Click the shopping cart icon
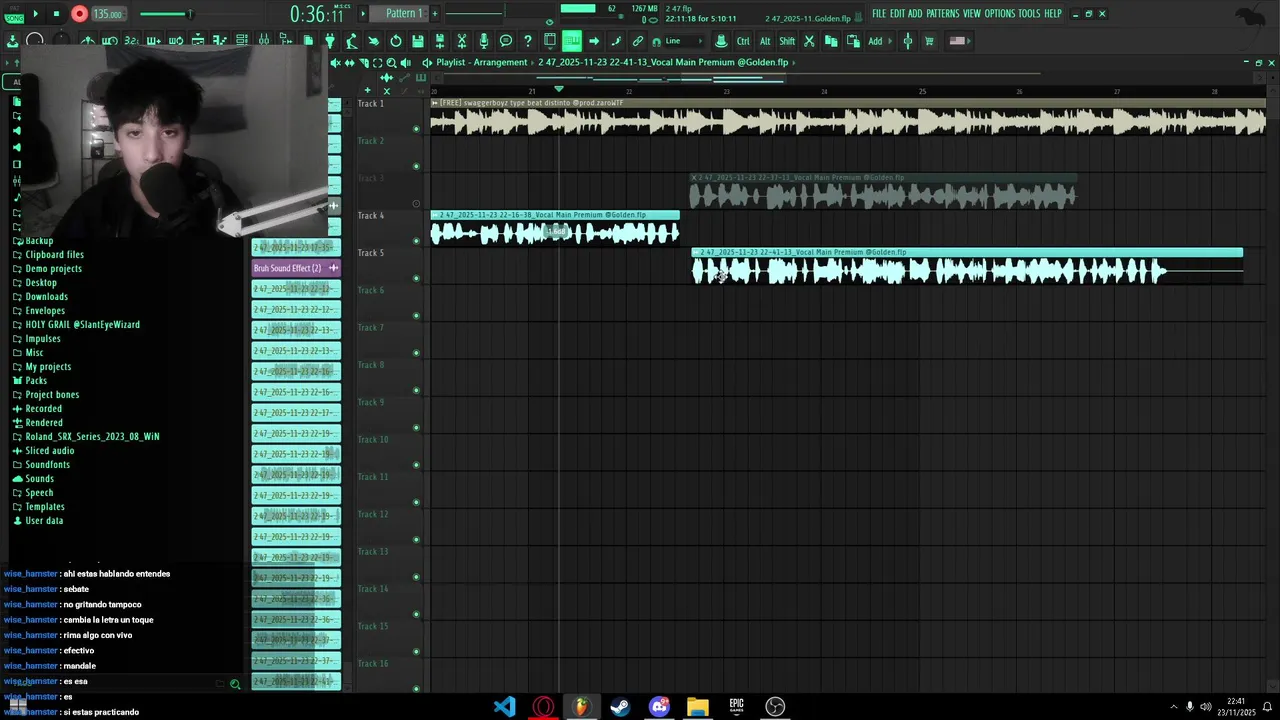The height and width of the screenshot is (720, 1280). point(929,41)
